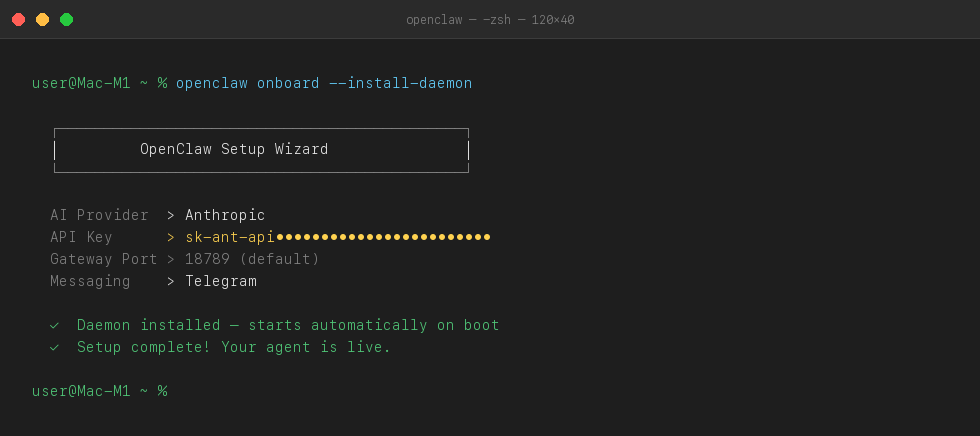Click the Daemon installed status message

(x=288, y=325)
